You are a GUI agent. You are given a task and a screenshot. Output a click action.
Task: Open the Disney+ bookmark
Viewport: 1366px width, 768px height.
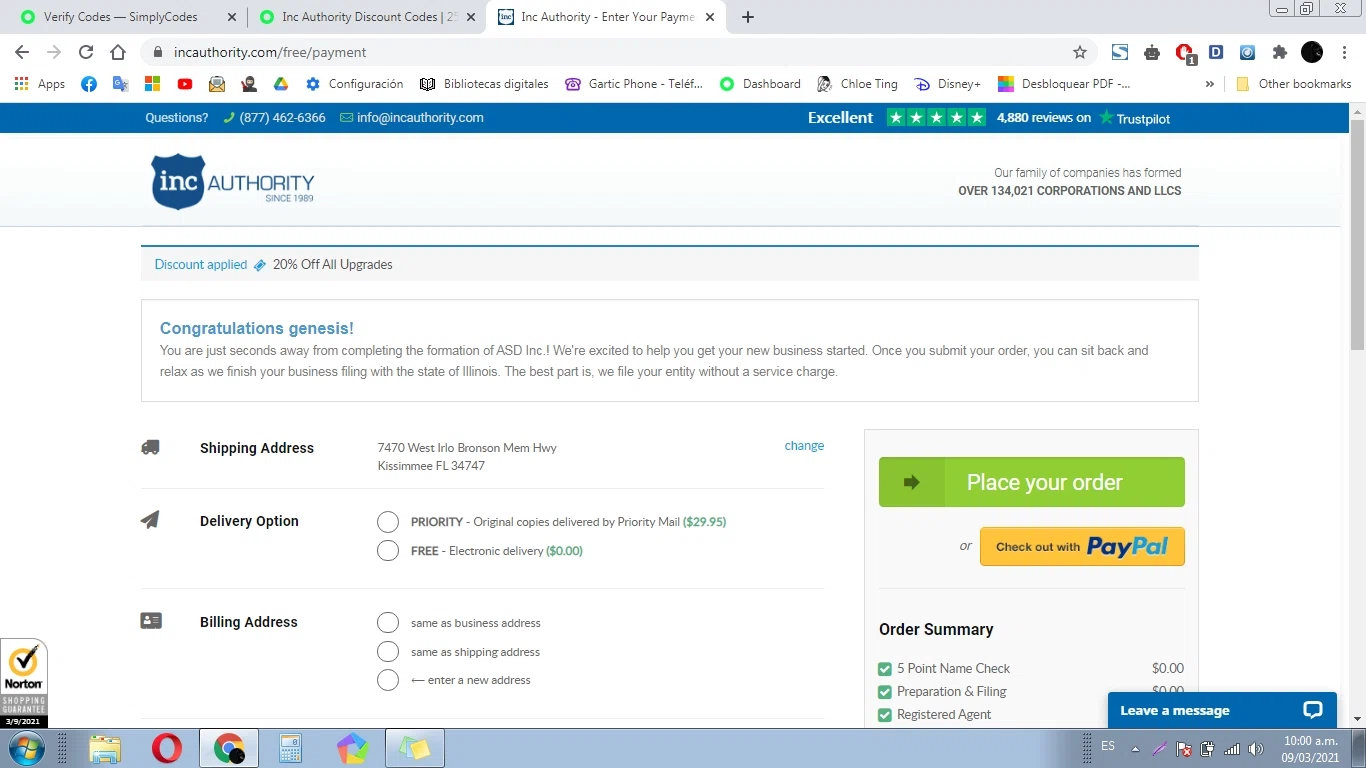(946, 84)
